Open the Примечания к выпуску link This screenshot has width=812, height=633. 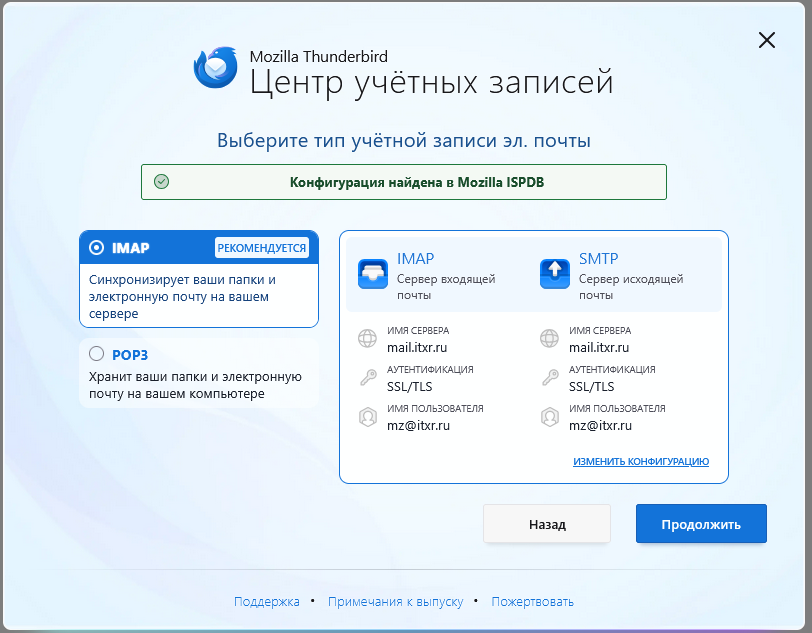point(395,602)
